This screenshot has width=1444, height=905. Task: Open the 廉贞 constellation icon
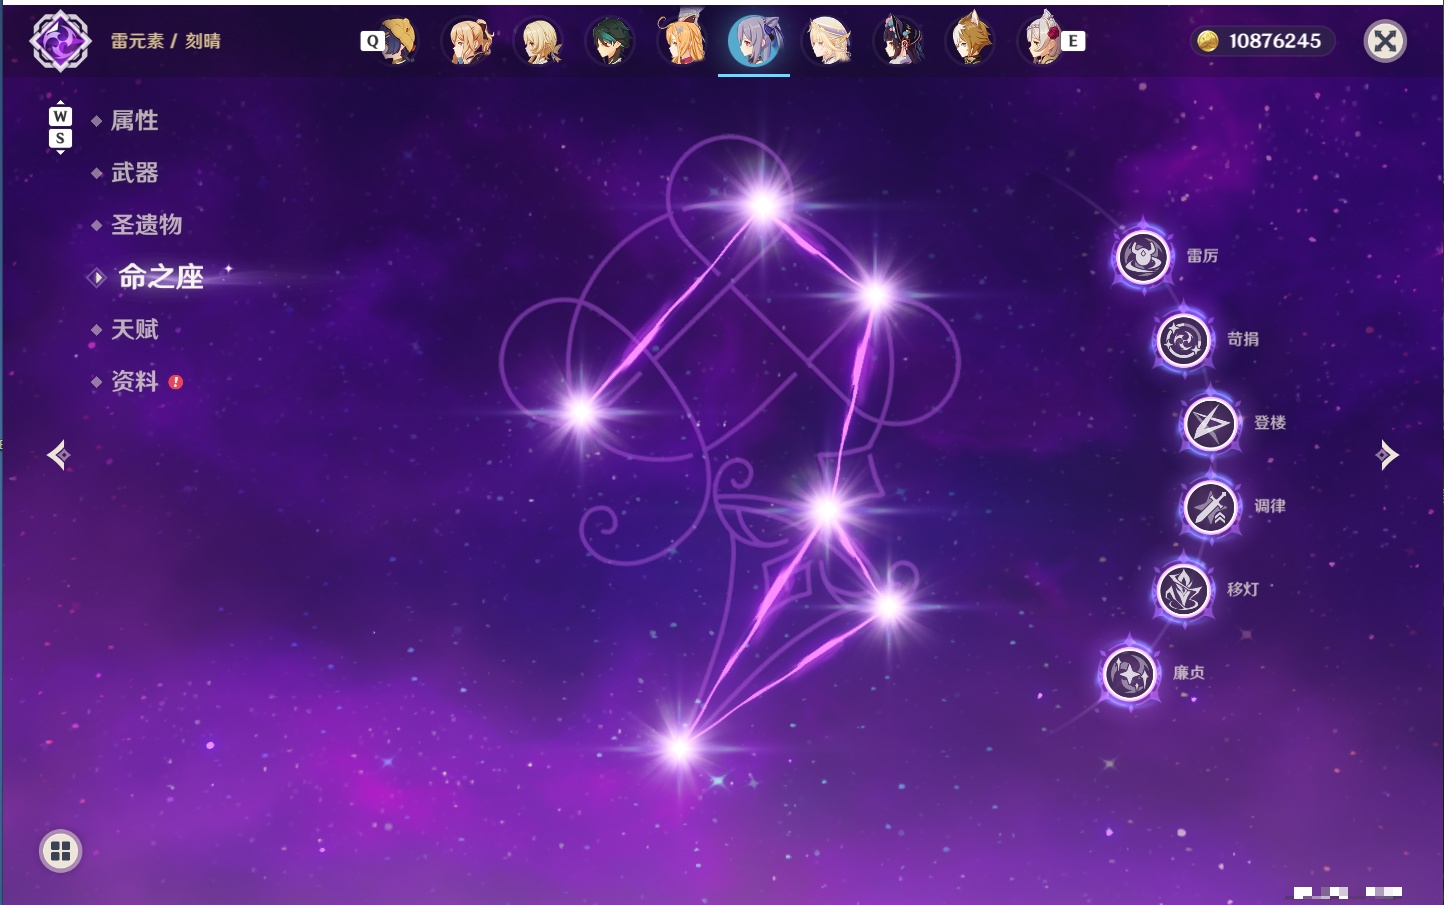(x=1129, y=673)
